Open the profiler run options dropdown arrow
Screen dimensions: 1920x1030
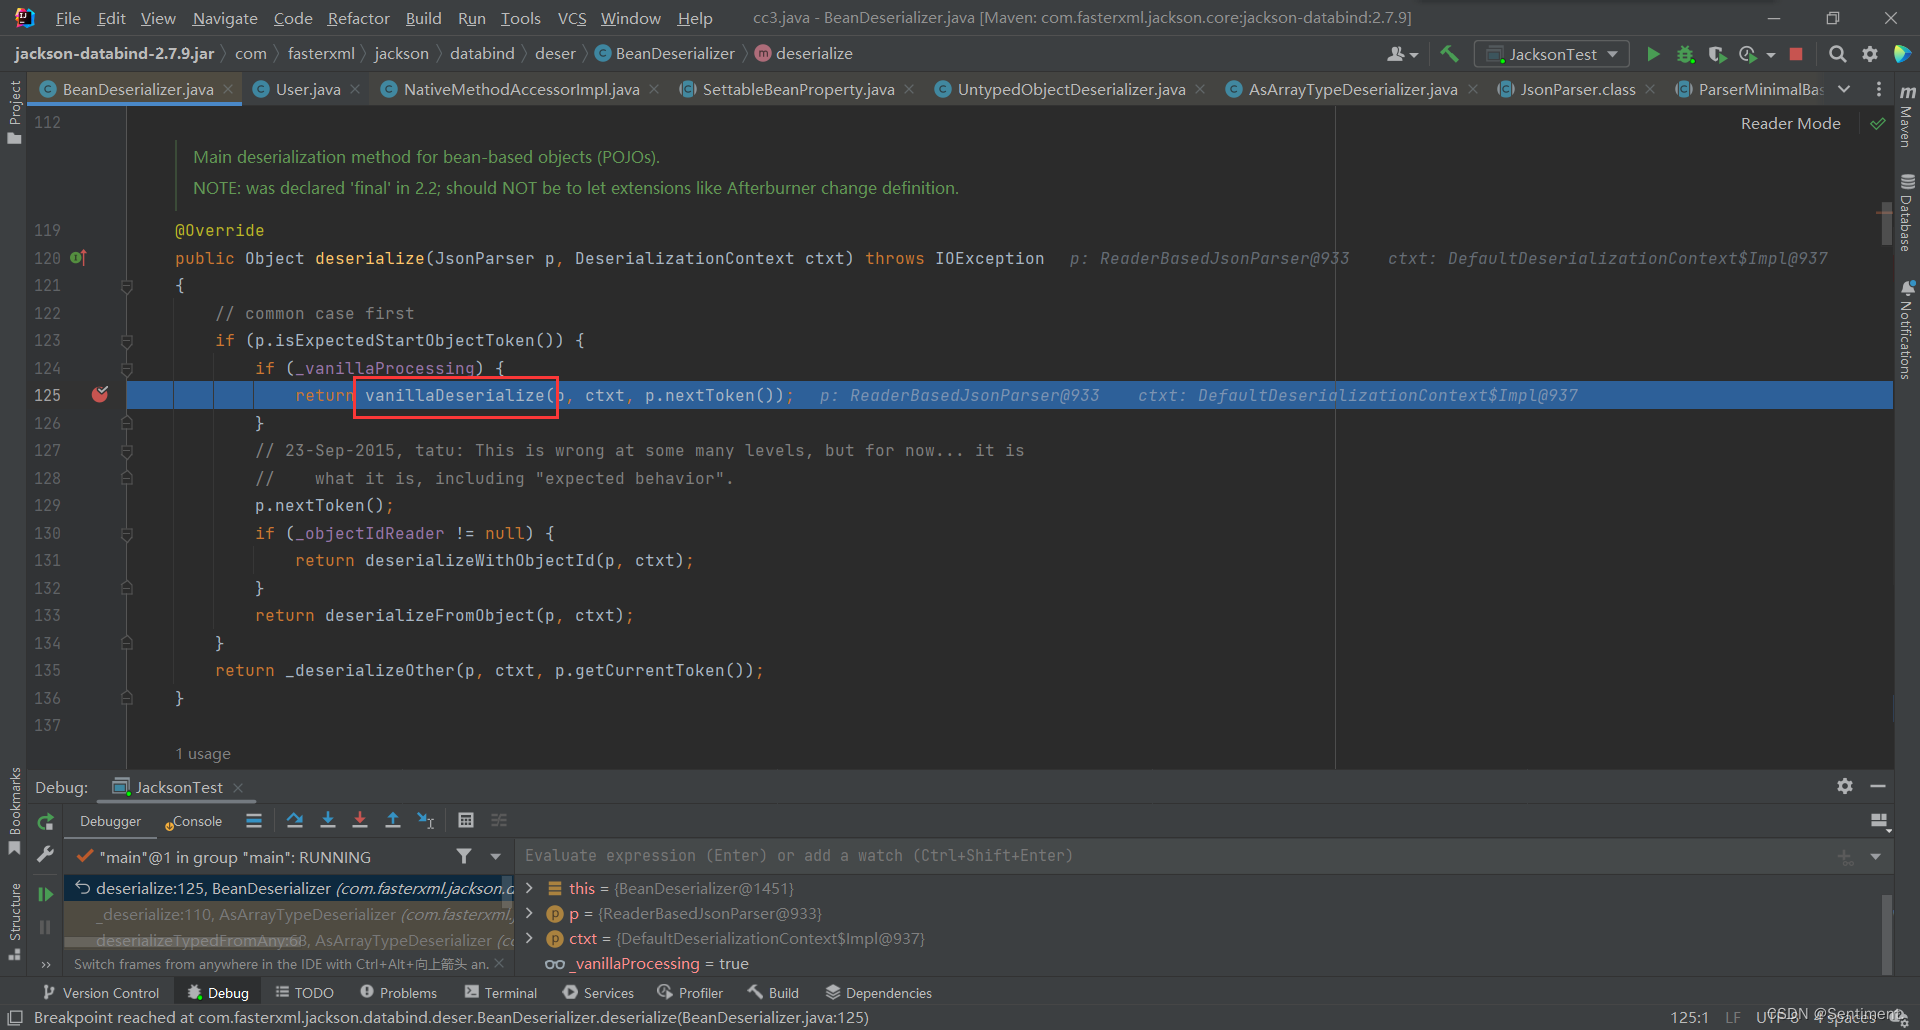coord(1770,54)
